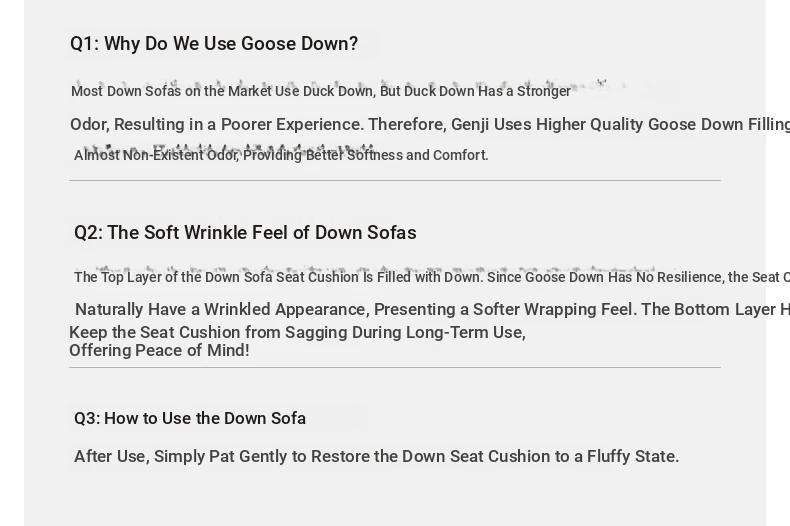Click the words Fluffy State at the end
790x526 pixels.
tap(633, 456)
